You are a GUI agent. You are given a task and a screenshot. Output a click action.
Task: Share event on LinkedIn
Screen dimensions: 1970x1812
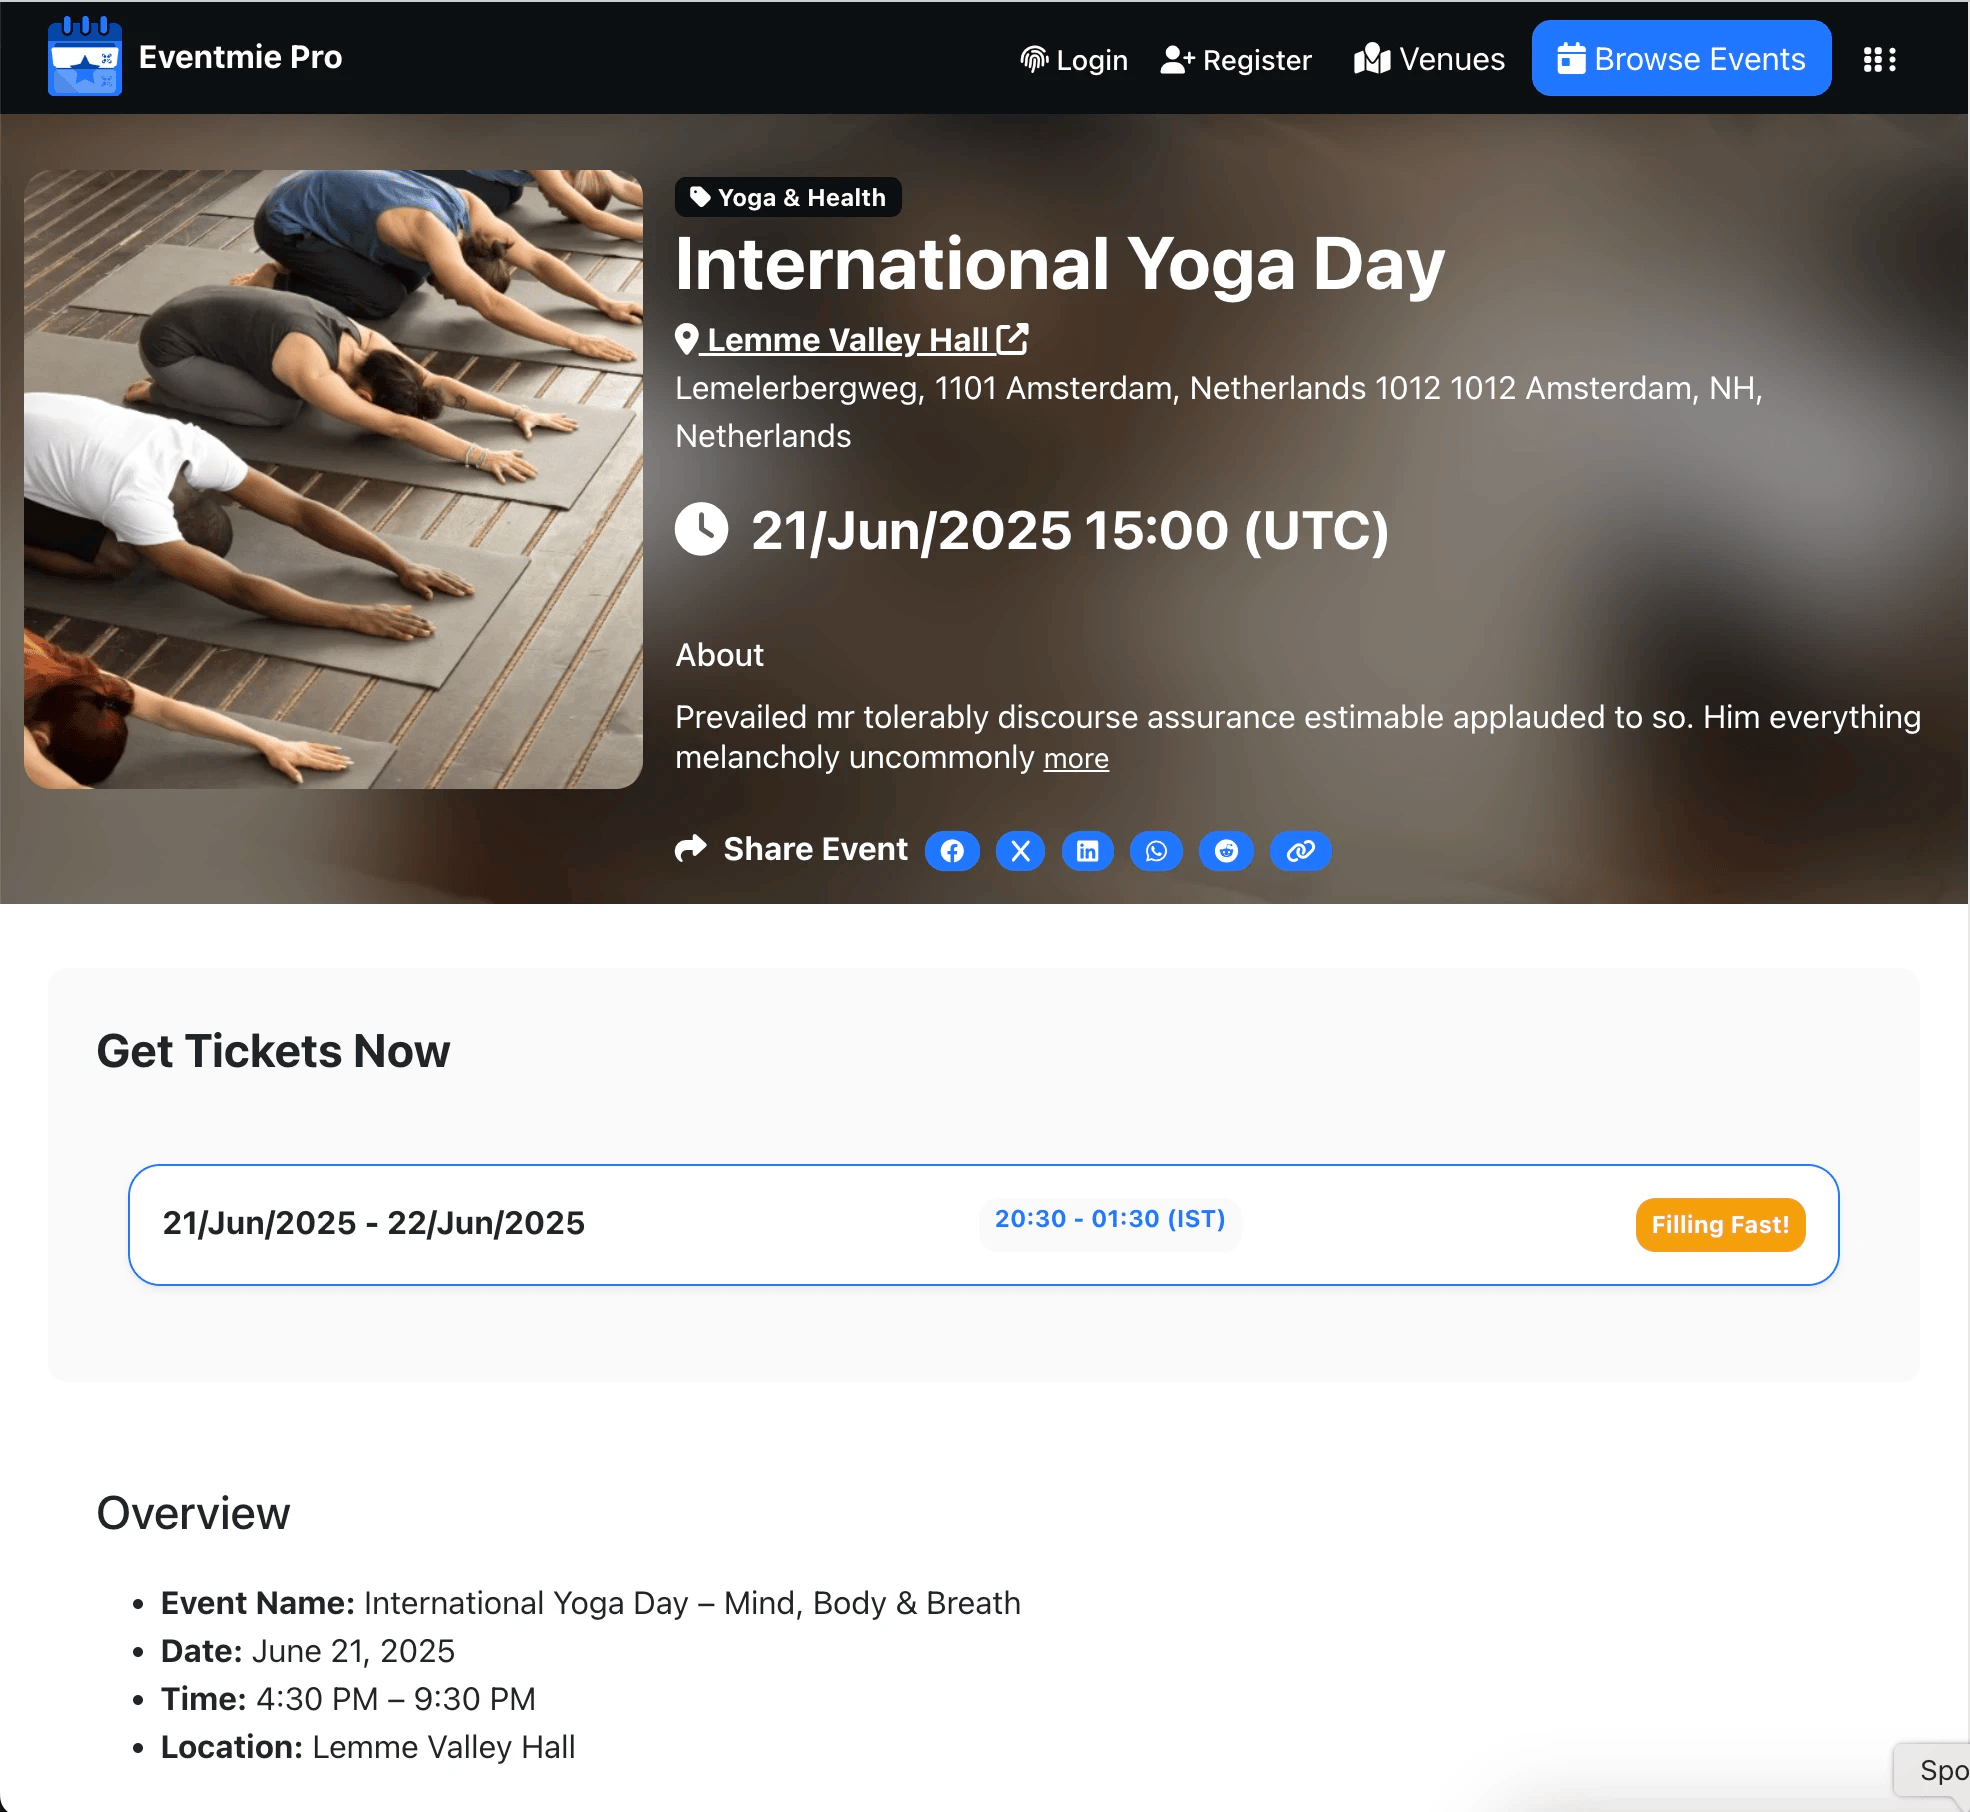coord(1087,851)
